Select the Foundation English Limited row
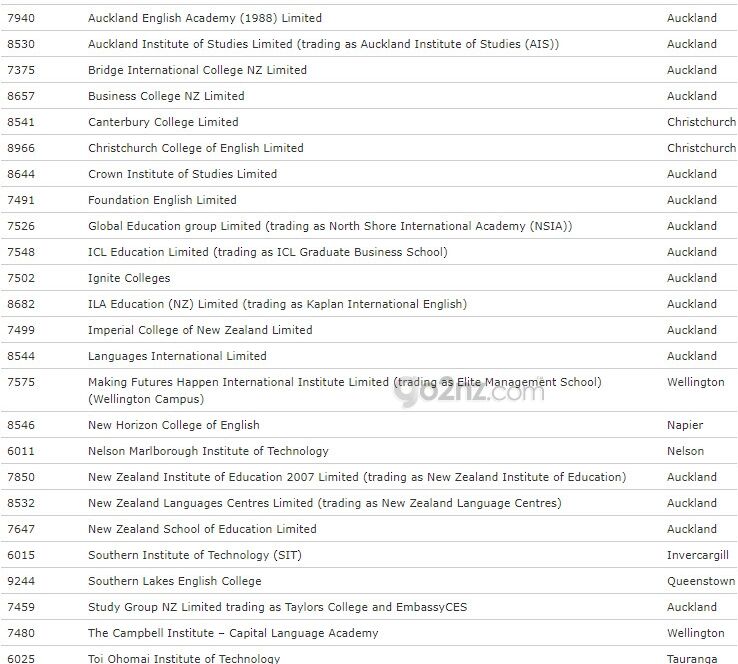 (x=162, y=200)
